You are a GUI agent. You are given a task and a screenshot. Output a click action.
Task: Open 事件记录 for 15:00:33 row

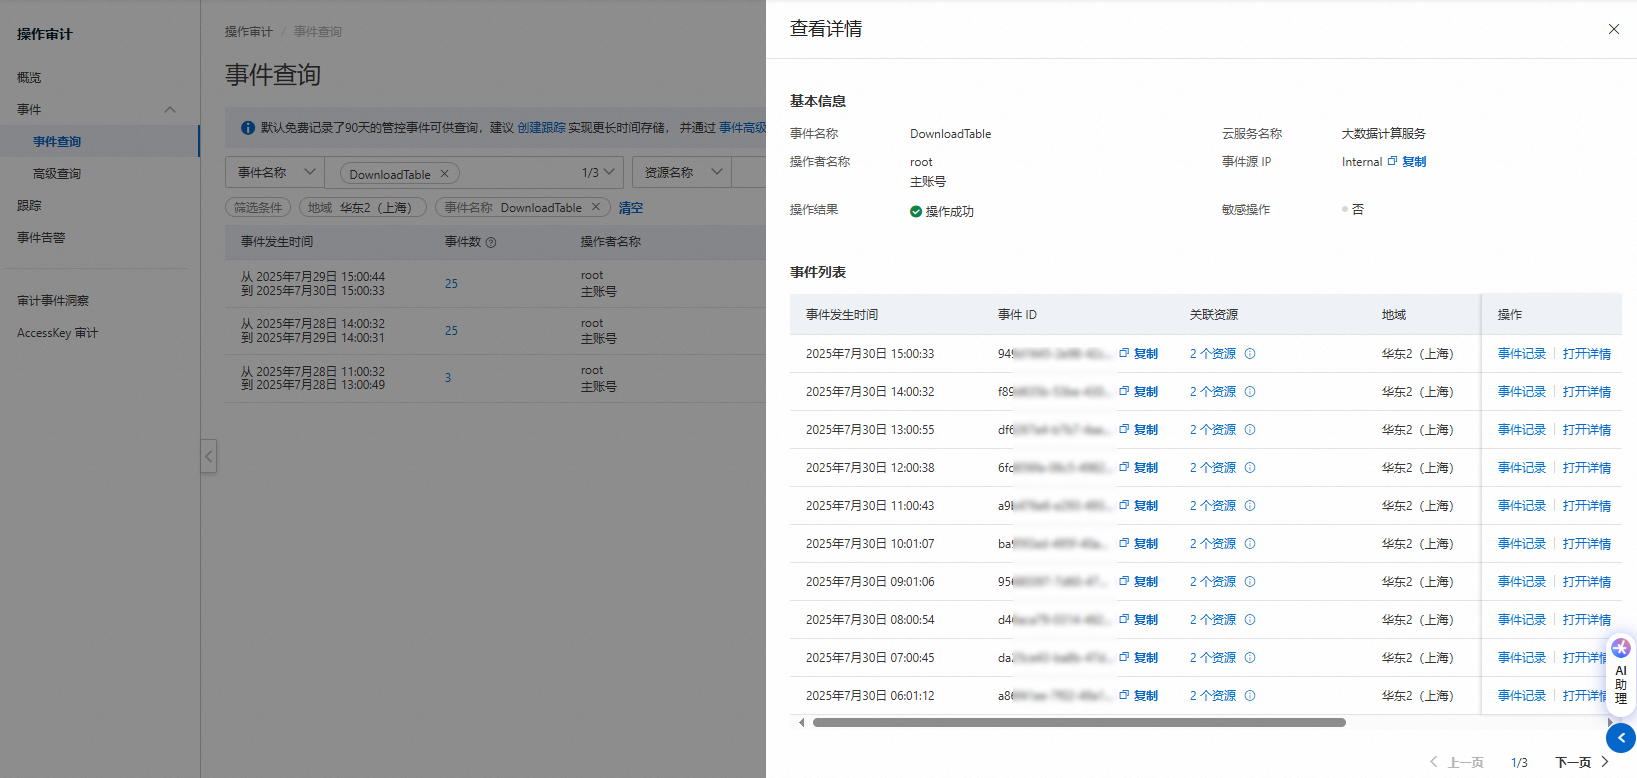(1522, 353)
